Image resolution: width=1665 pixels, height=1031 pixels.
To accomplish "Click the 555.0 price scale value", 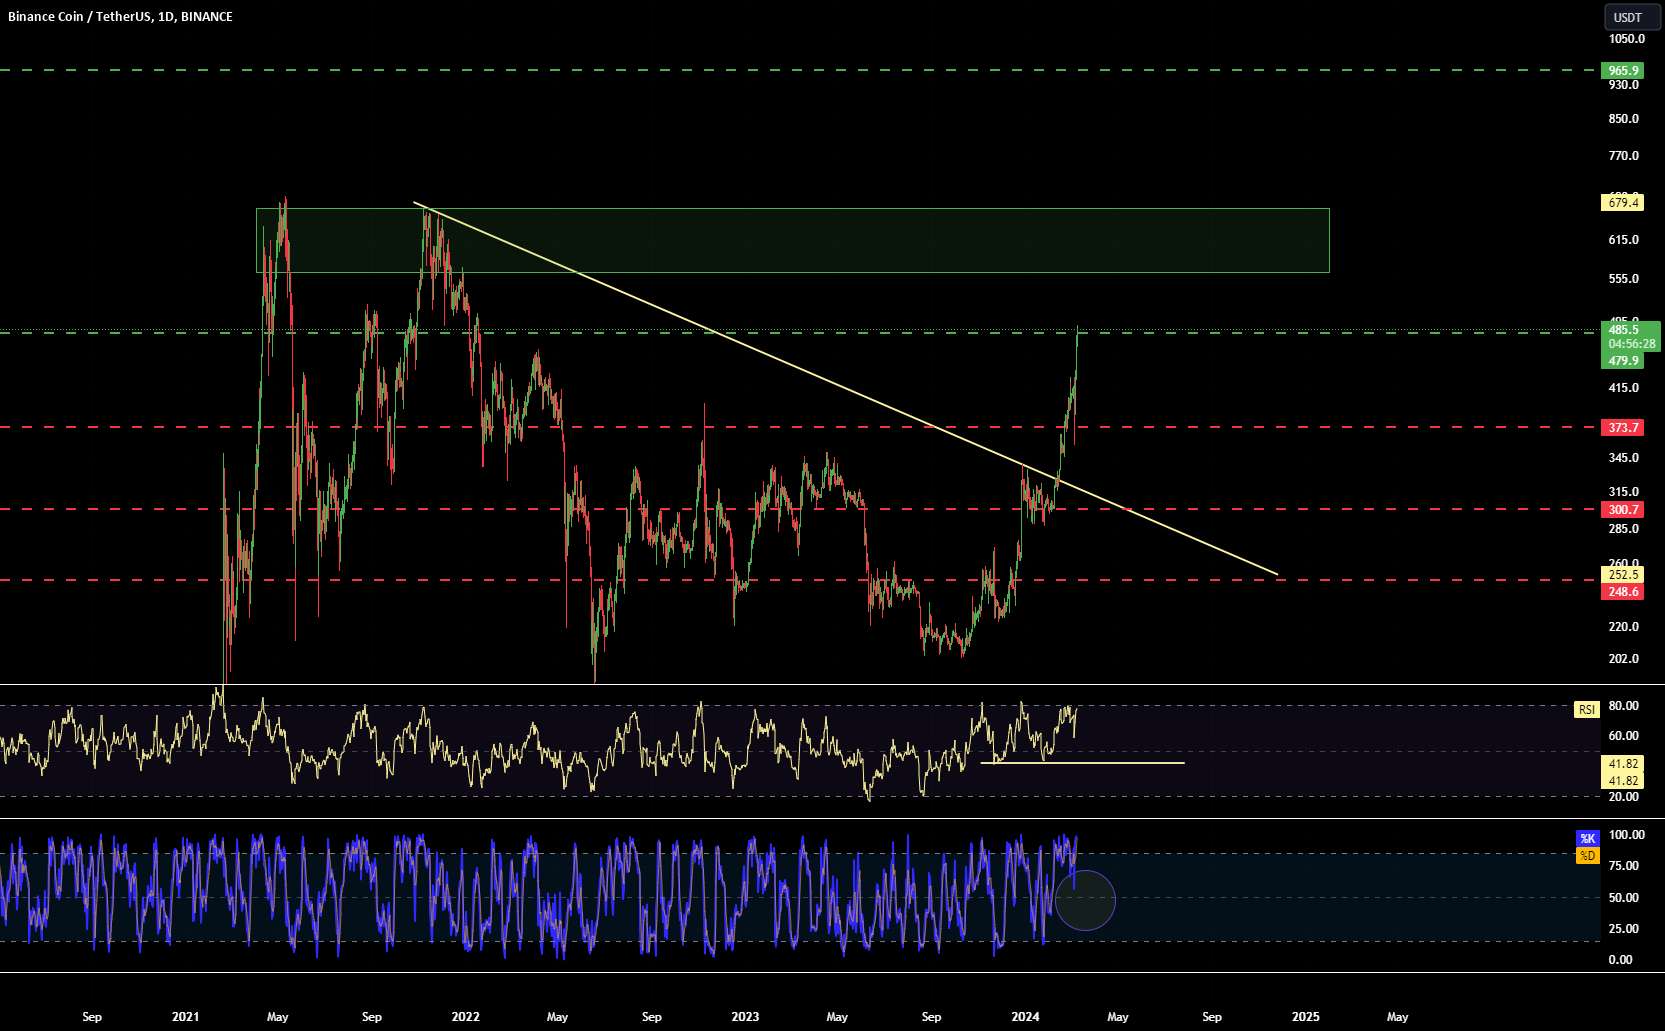I will 1624,279.
